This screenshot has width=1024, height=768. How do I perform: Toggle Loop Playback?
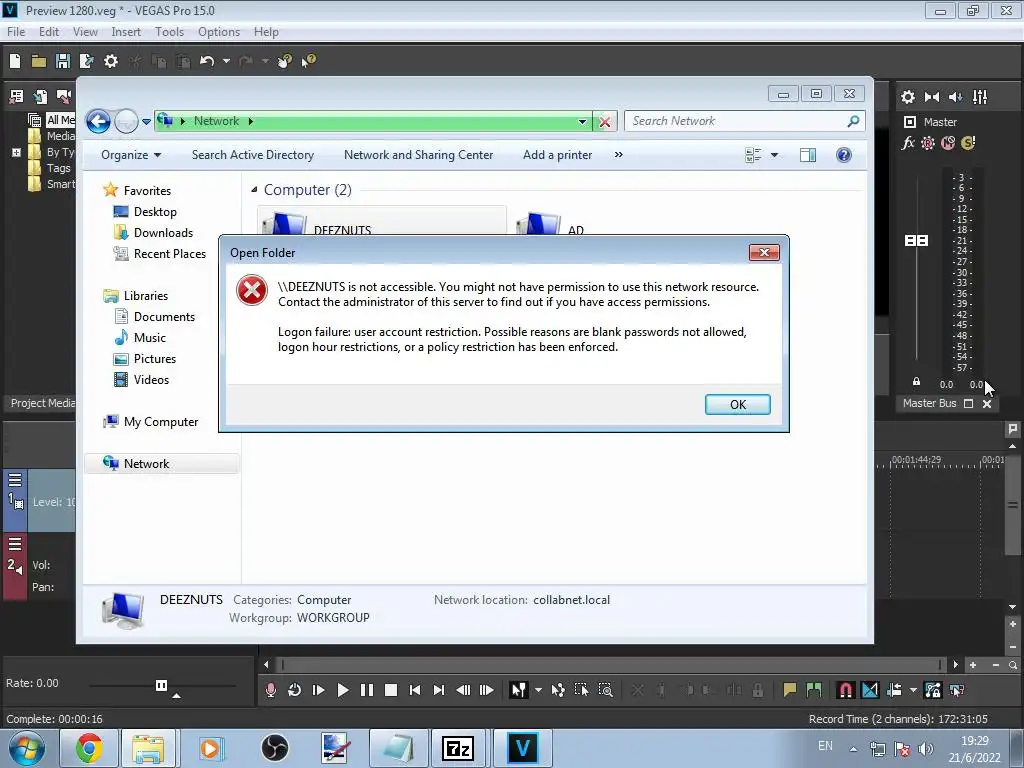tap(295, 690)
